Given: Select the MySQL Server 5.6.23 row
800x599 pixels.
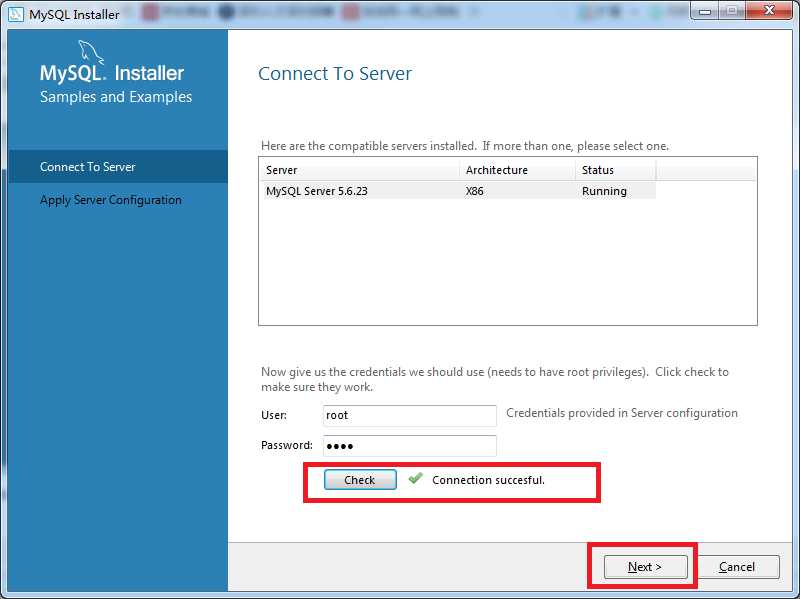Looking at the screenshot, I should point(458,191).
